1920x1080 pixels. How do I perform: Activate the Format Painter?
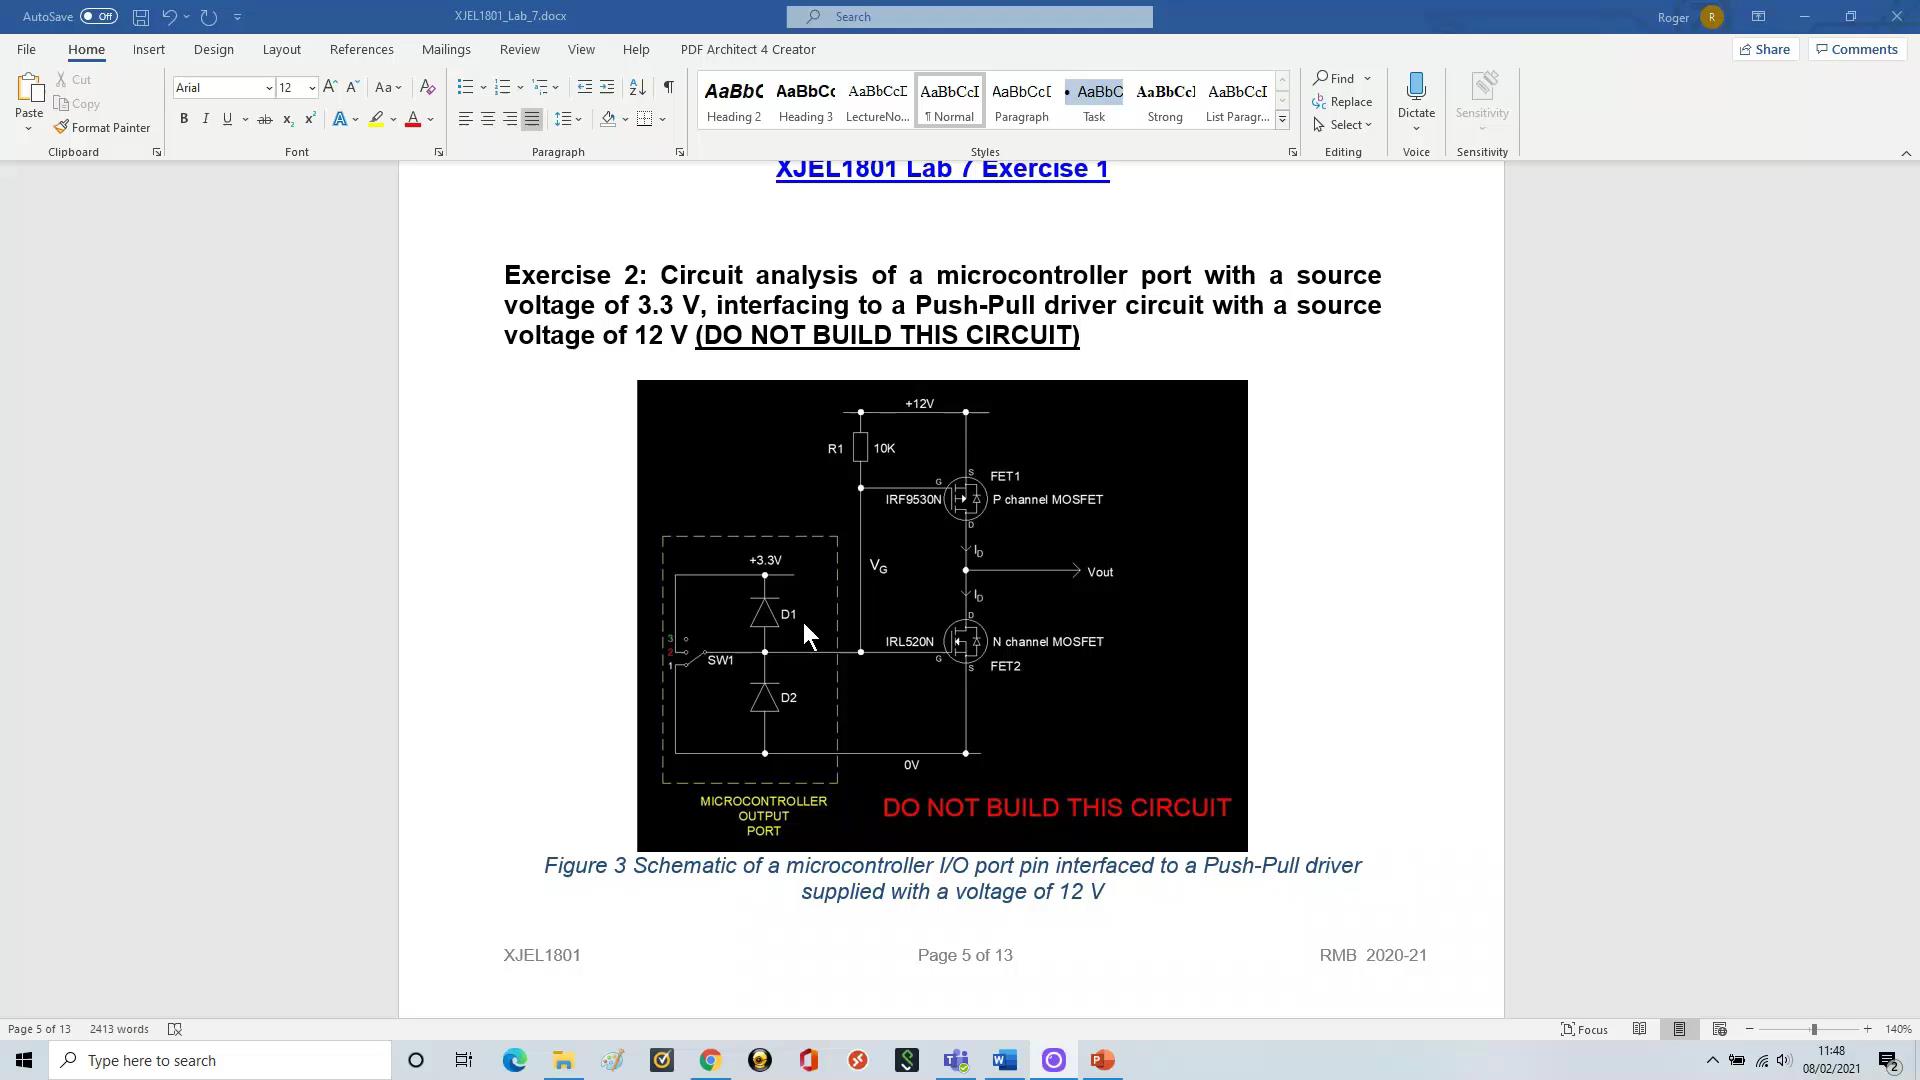tap(102, 127)
